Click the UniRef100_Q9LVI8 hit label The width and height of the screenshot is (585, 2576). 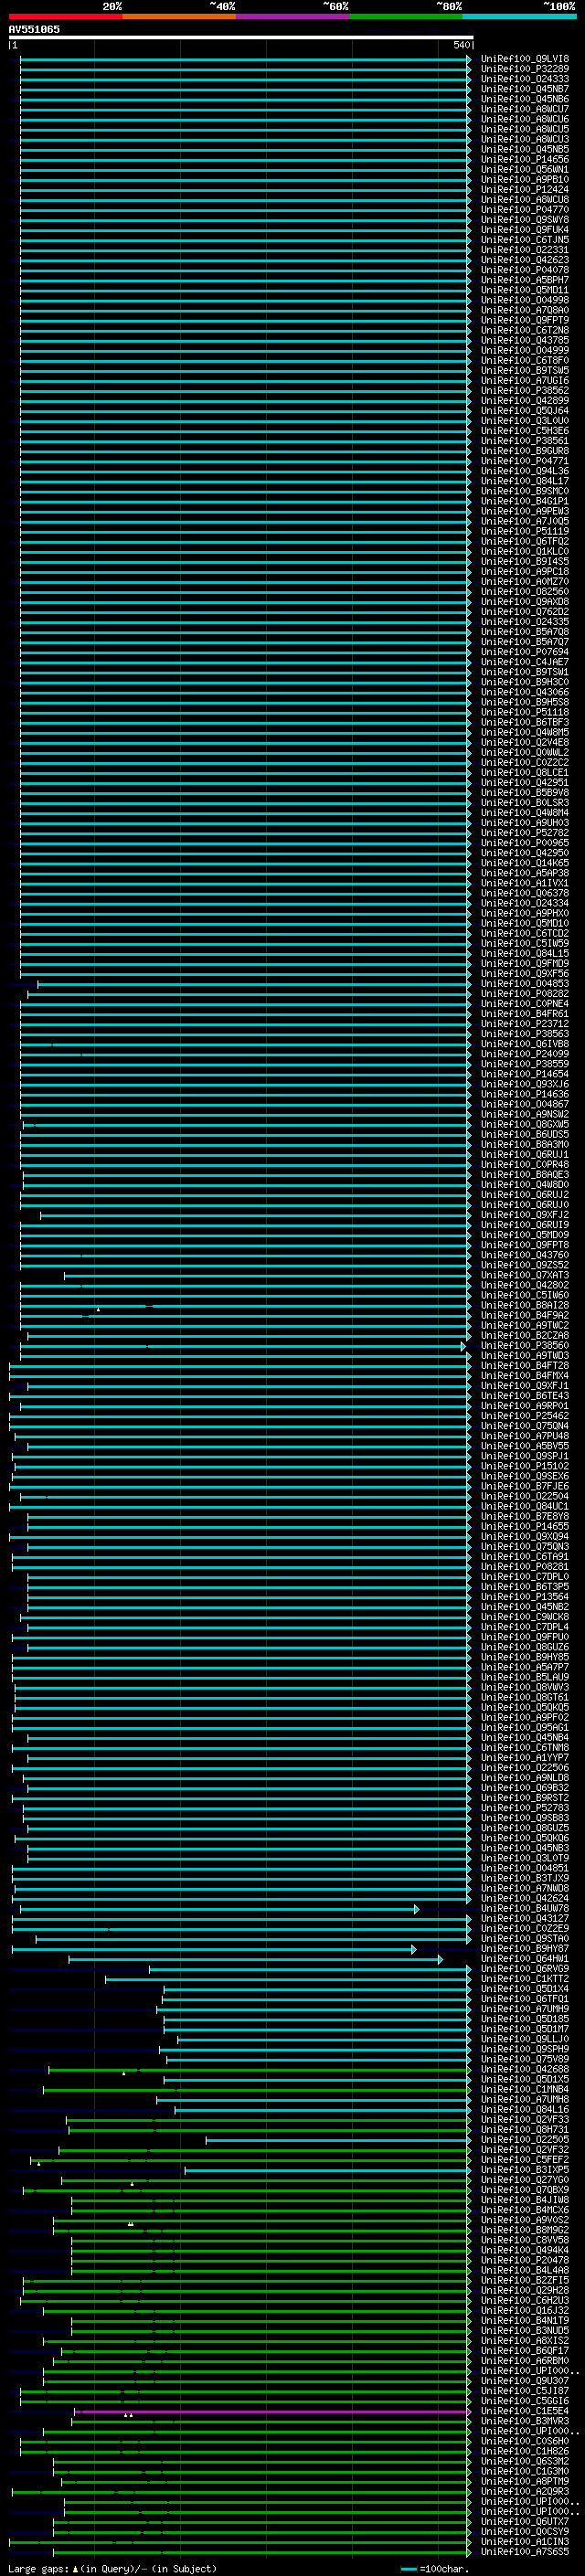[x=525, y=59]
